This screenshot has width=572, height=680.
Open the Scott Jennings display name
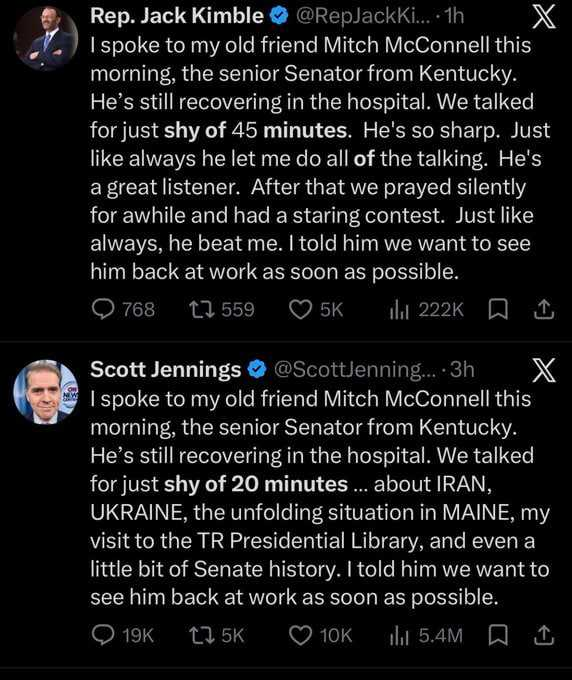click(x=165, y=369)
